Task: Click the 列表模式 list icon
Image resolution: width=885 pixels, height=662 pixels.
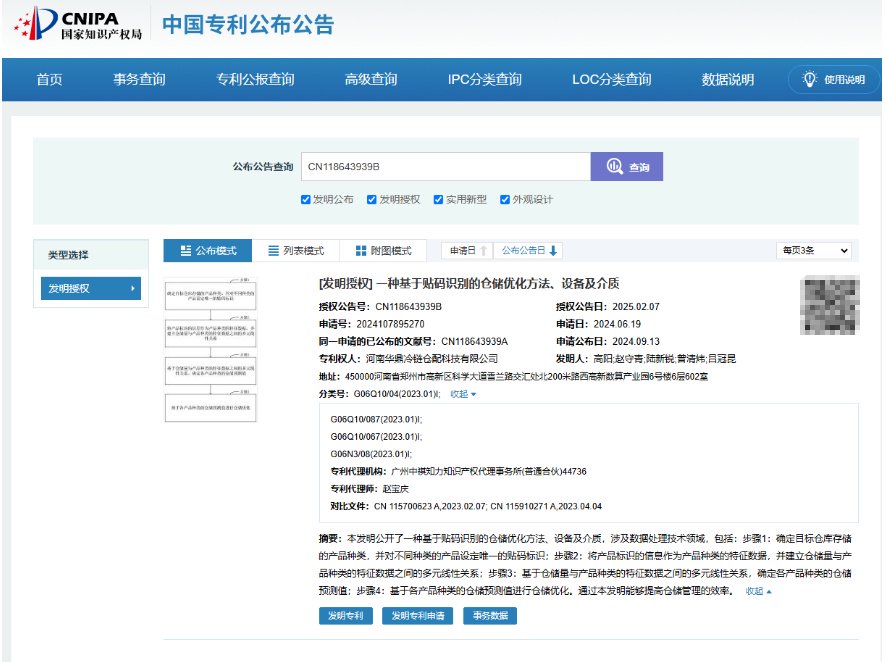Action: [273, 251]
